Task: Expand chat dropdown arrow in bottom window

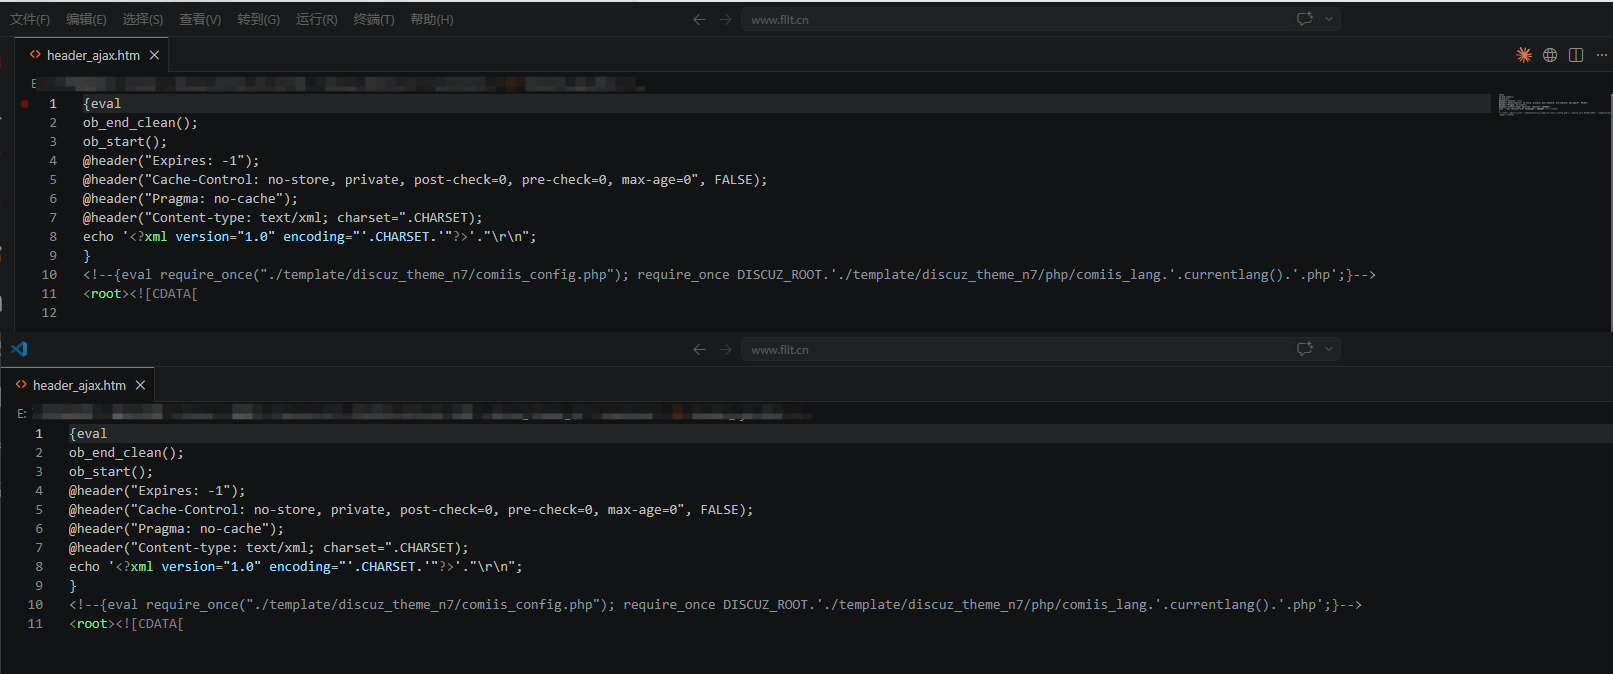Action: coord(1329,349)
